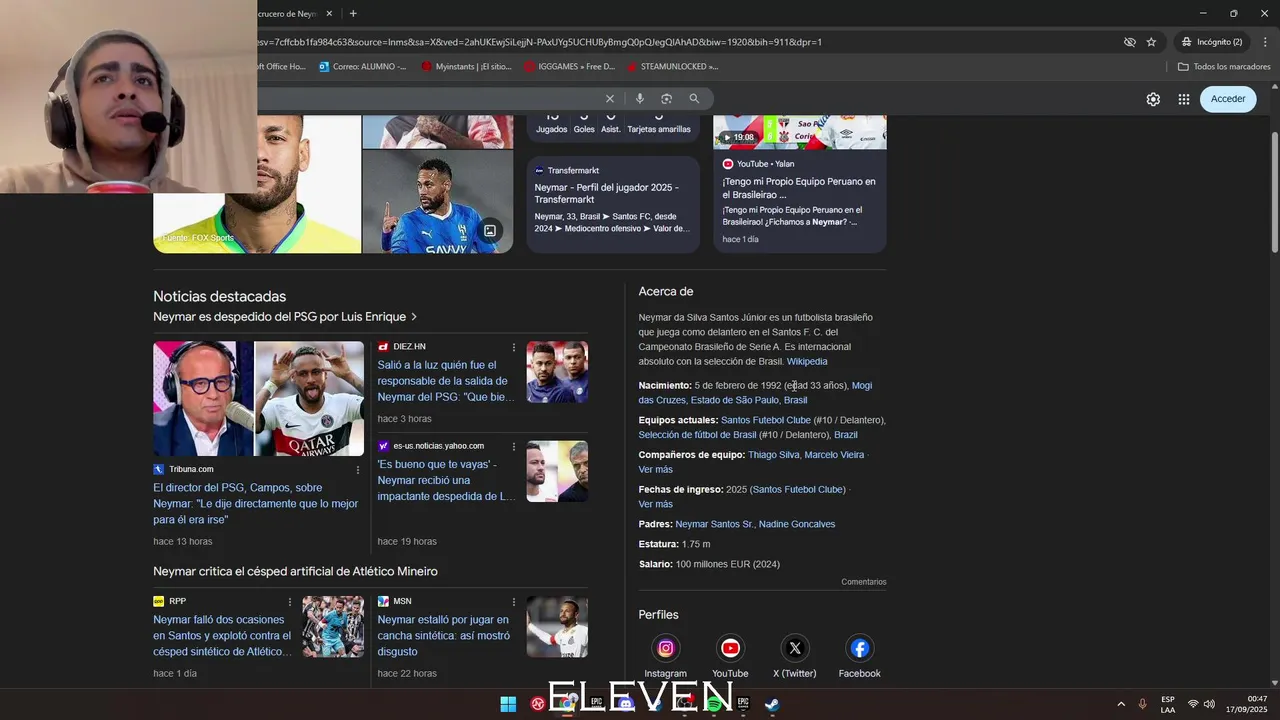Viewport: 1280px width, 720px height.
Task: Open more options for MSN article
Action: pos(514,602)
